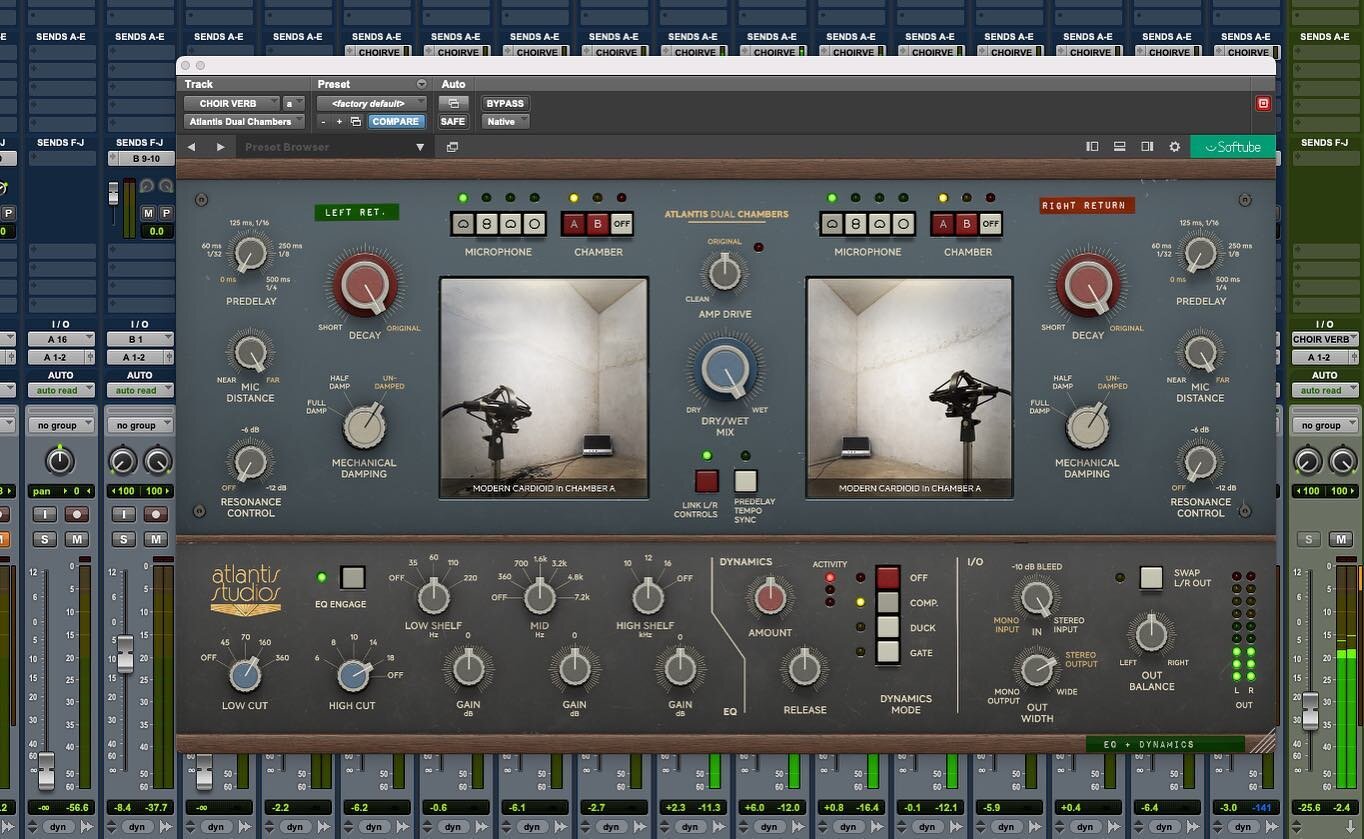Toggle the left side panel layout icon
This screenshot has width=1364, height=839.
click(x=1092, y=147)
